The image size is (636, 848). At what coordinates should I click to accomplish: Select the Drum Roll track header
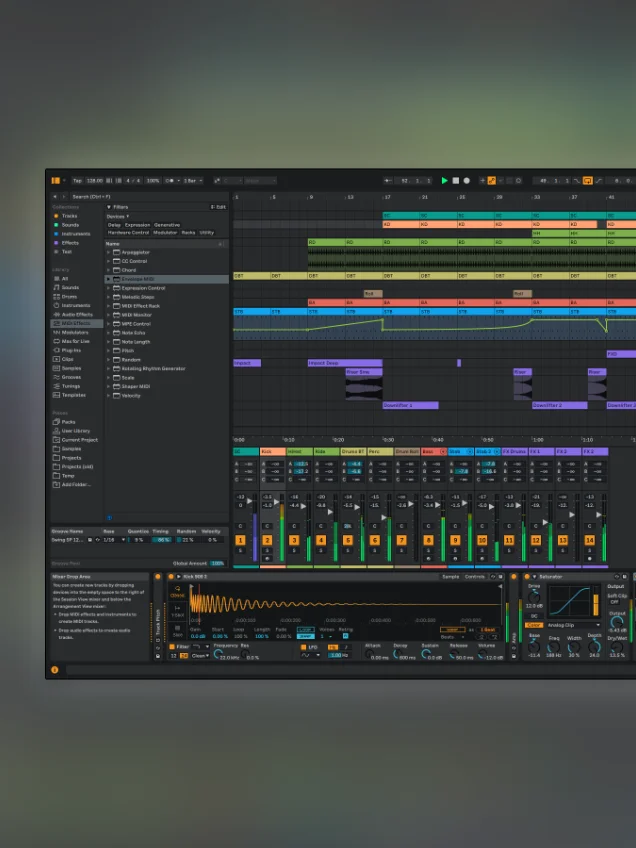[407, 452]
